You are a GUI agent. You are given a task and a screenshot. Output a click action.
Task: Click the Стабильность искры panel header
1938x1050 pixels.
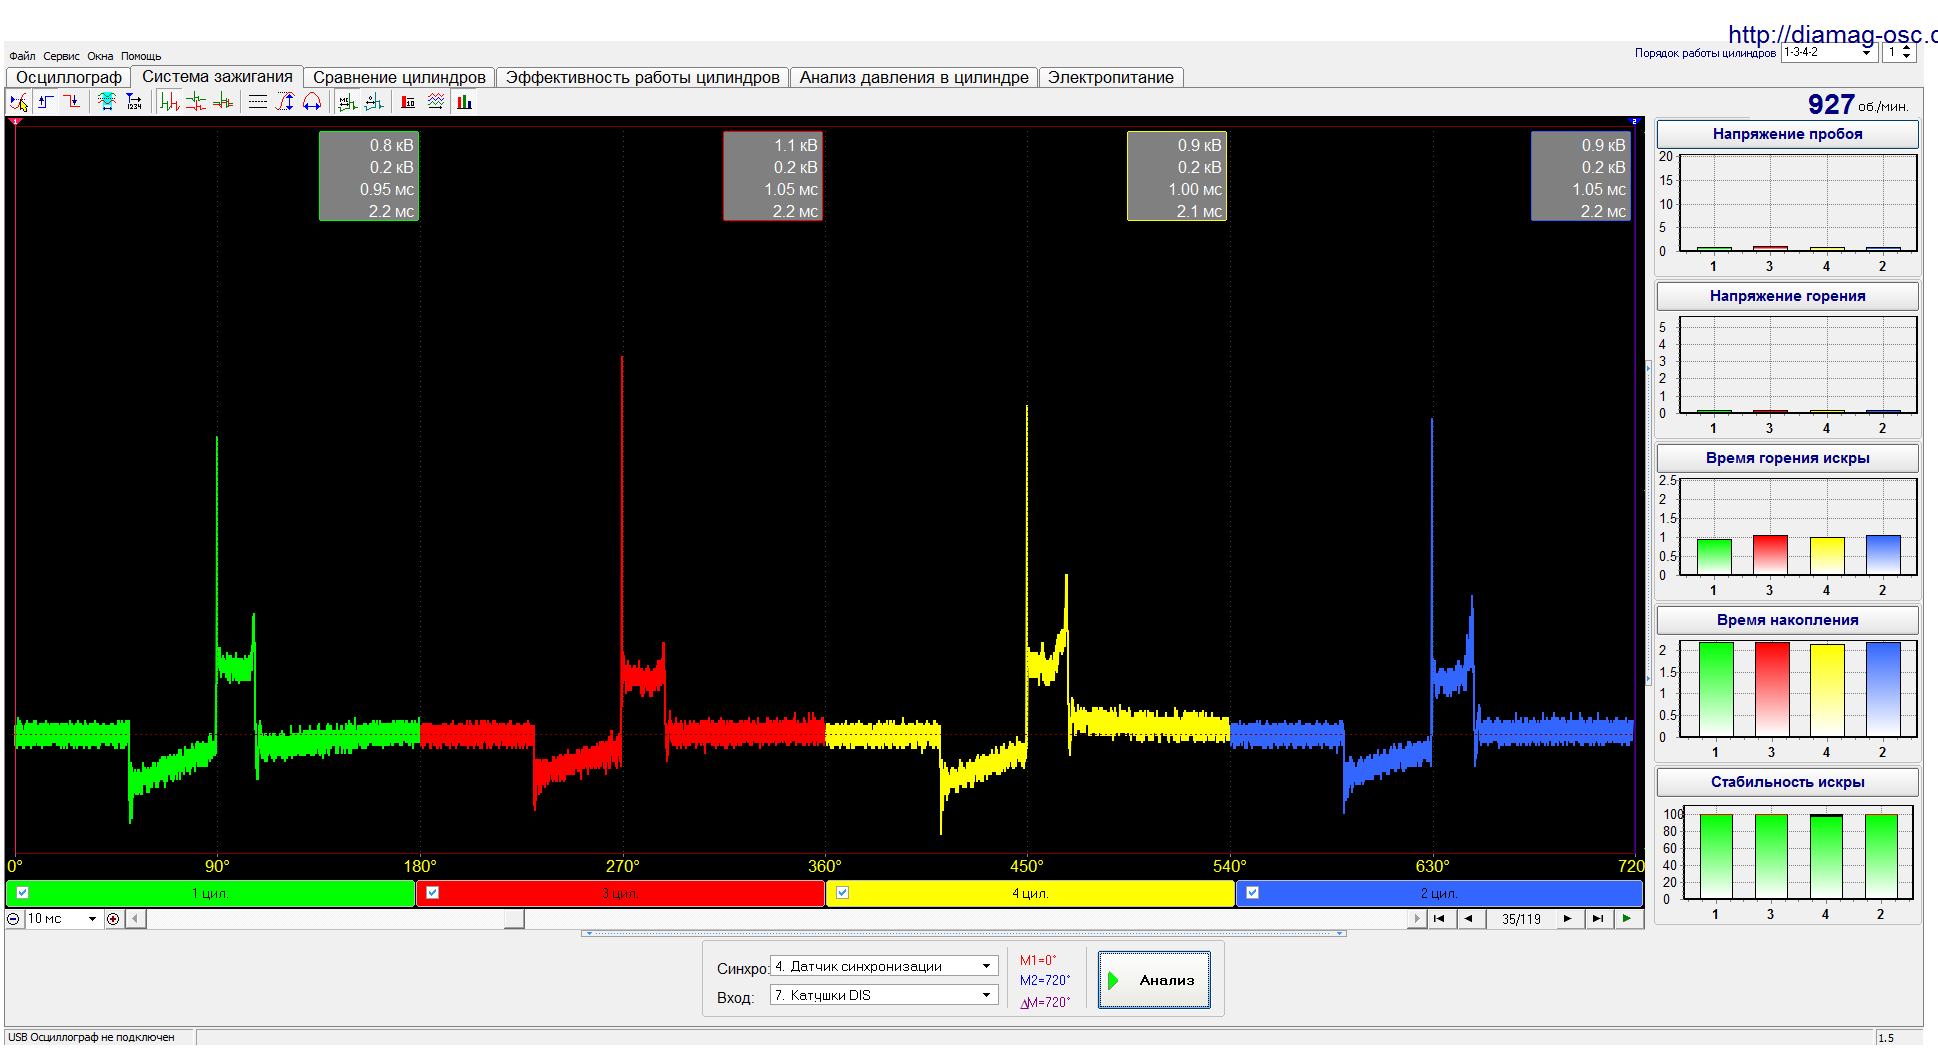click(1787, 782)
